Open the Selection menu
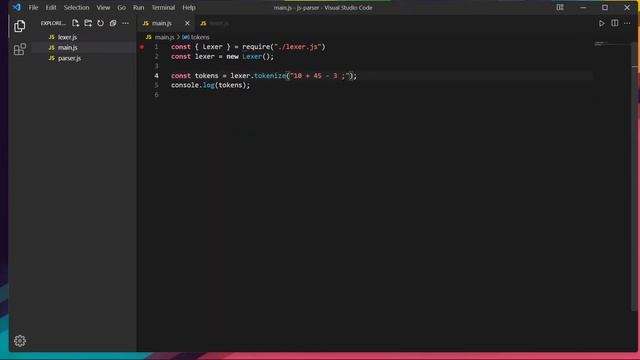Screen dimensions: 640x360 [x=76, y=7]
